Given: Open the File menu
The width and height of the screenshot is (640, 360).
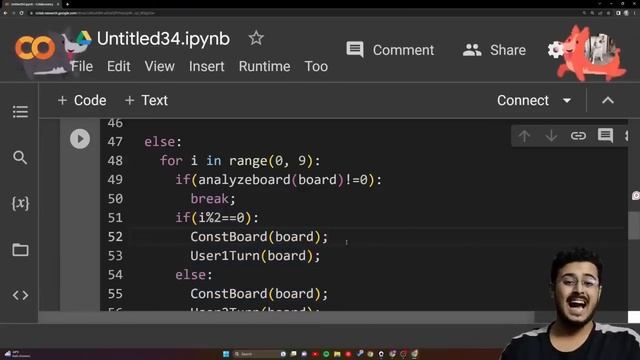Looking at the screenshot, I should tap(82, 66).
